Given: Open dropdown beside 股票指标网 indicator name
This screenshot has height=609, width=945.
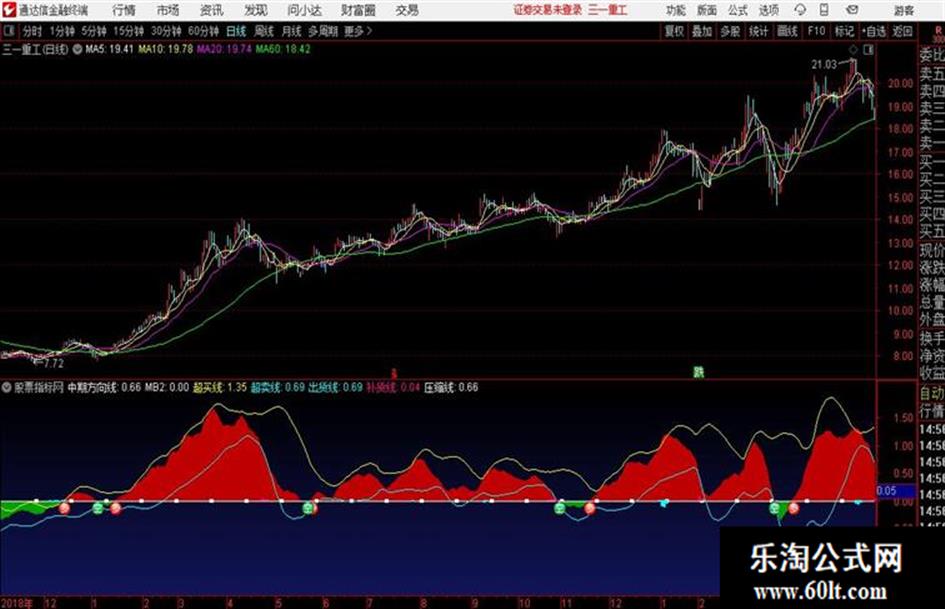Looking at the screenshot, I should [x=6, y=387].
